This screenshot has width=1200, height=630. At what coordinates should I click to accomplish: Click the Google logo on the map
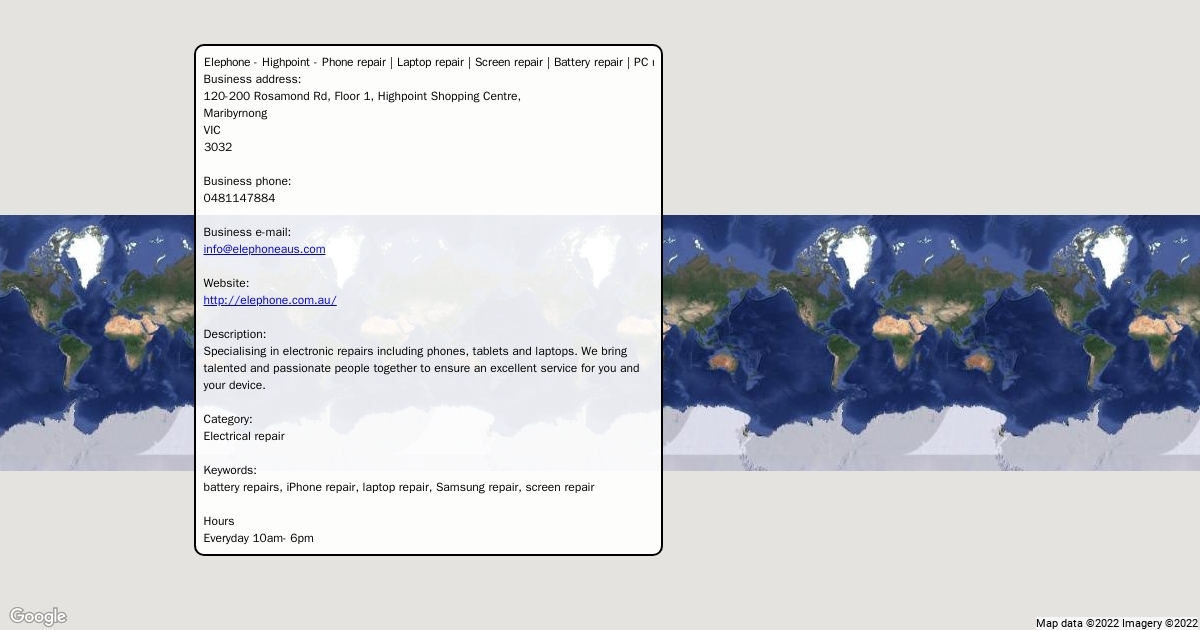coord(38,616)
